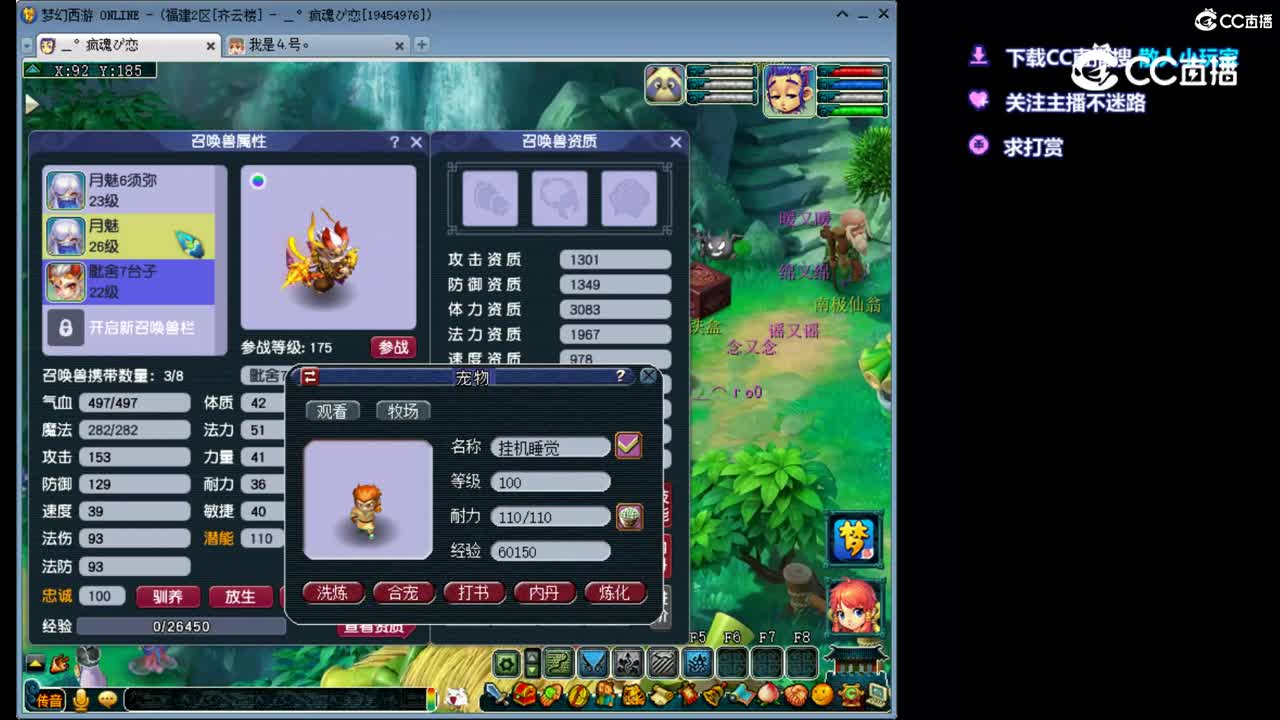
Task: Expand the side panel with the white arrow
Action: 32,104
